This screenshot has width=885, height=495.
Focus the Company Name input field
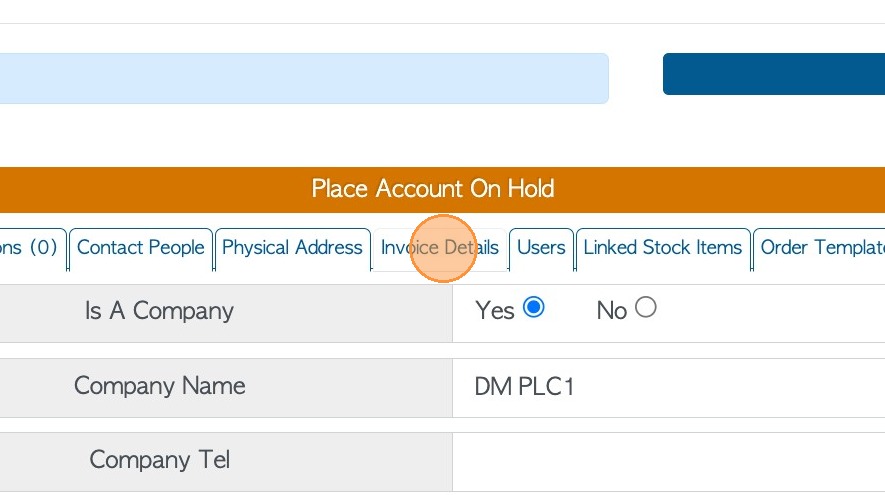[x=668, y=386]
